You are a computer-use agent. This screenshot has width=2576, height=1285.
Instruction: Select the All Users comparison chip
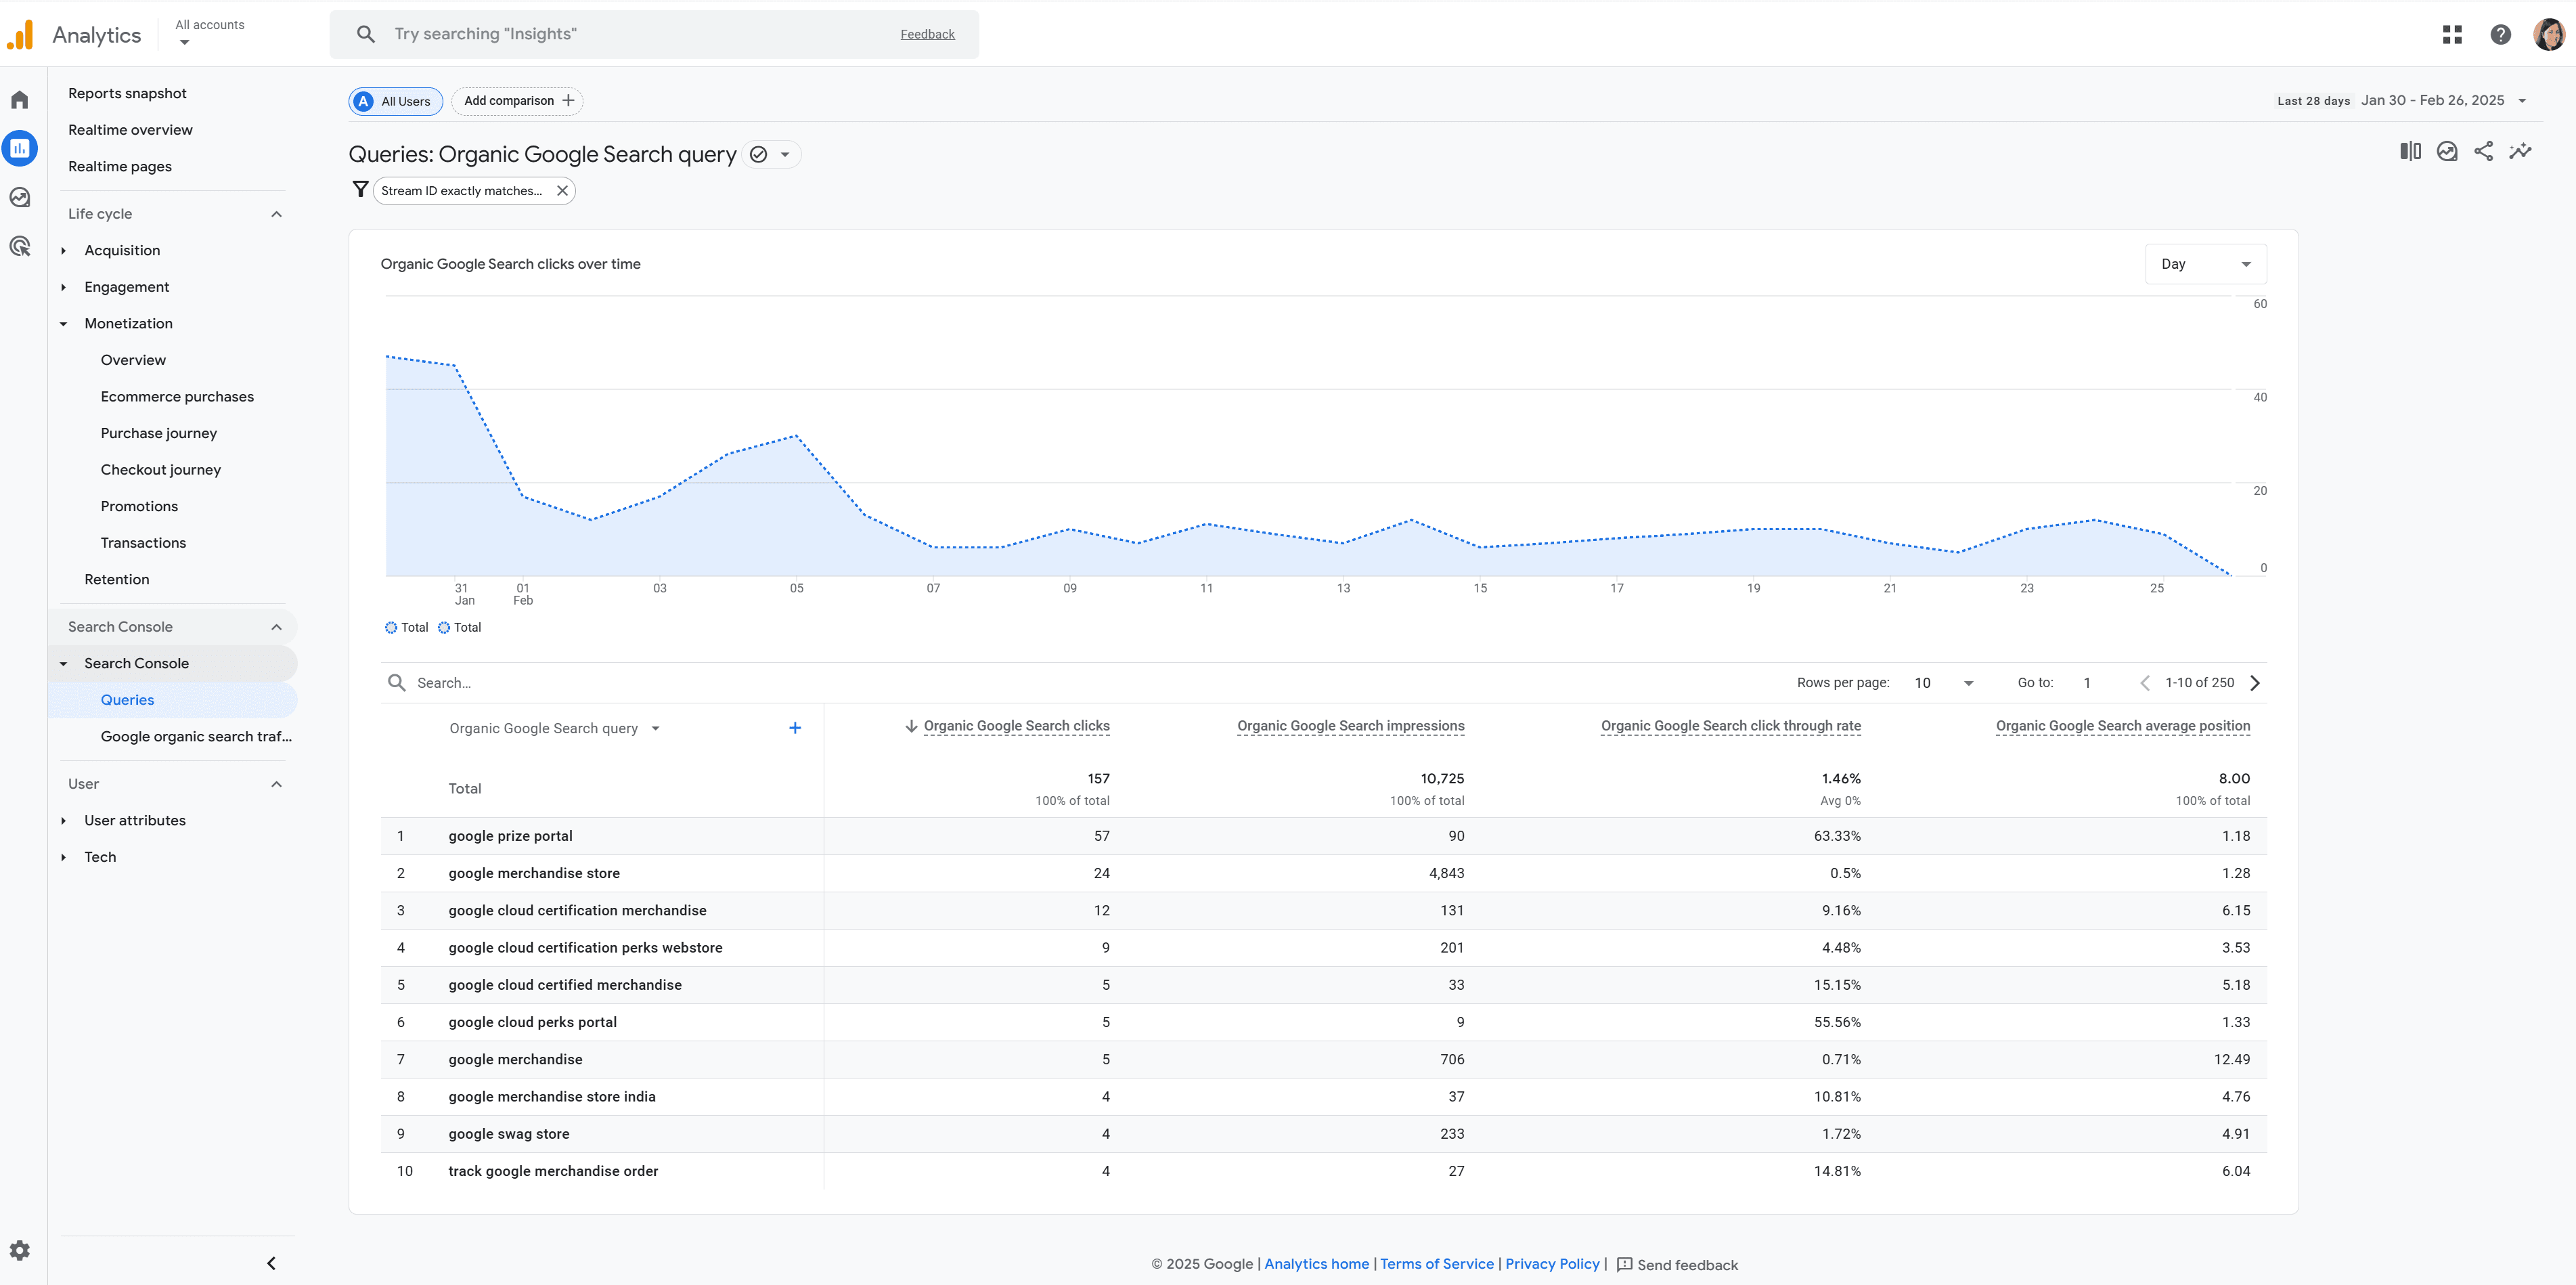[396, 101]
